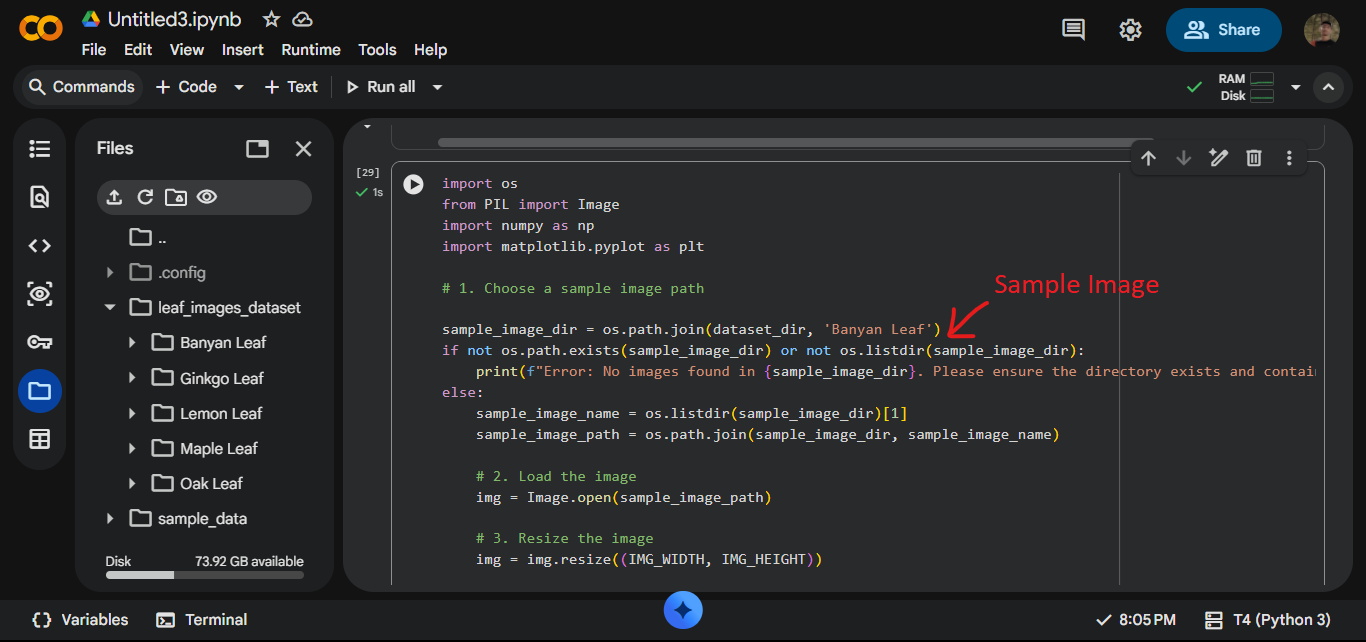Move the cell up with the arrow icon
Image resolution: width=1366 pixels, height=642 pixels.
click(x=1148, y=158)
